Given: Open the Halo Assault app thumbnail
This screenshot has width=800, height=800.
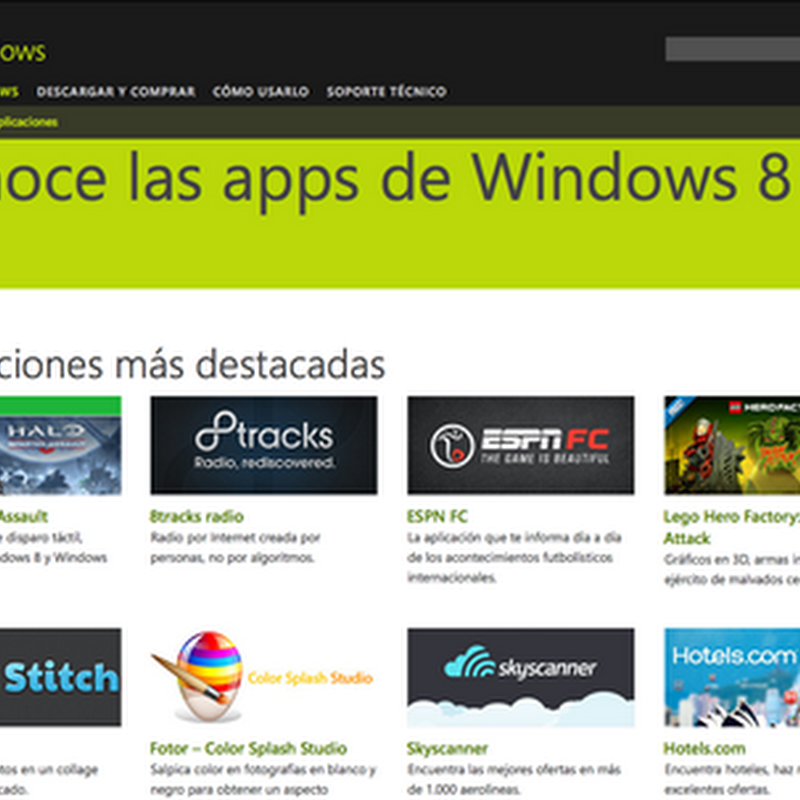Looking at the screenshot, I should click(60, 445).
